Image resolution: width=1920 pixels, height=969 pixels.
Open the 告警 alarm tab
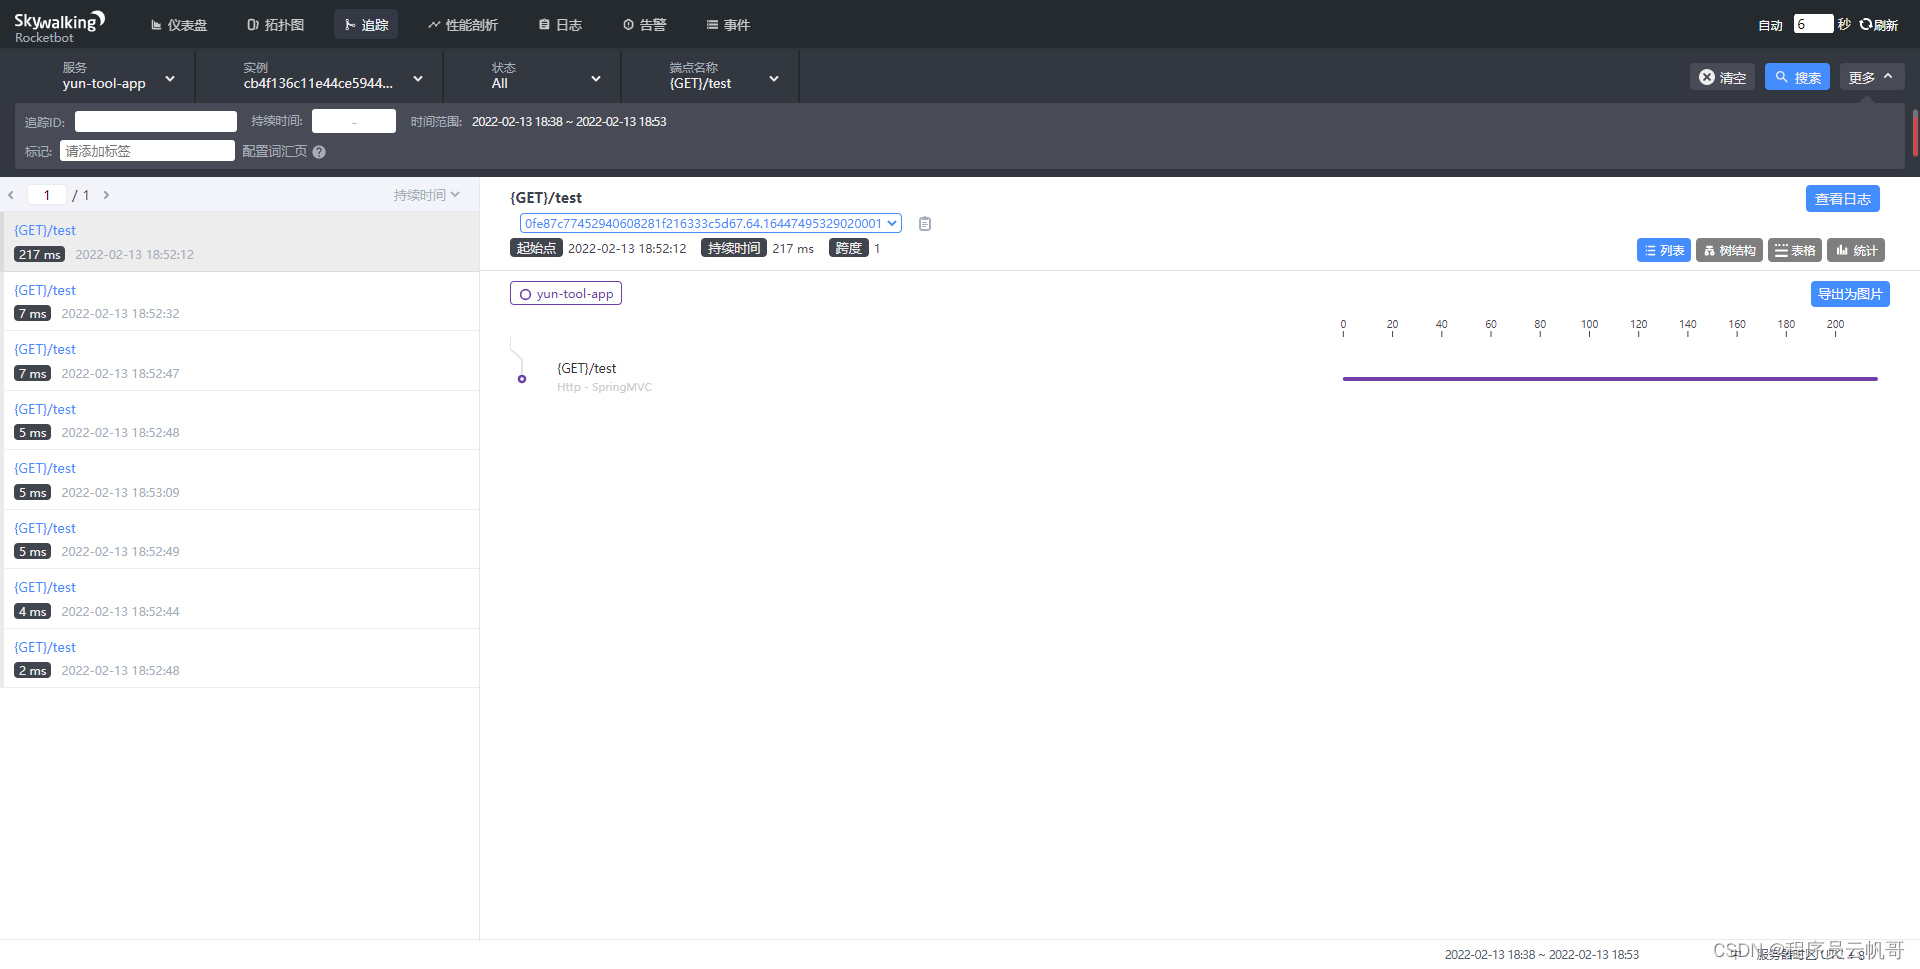click(644, 25)
